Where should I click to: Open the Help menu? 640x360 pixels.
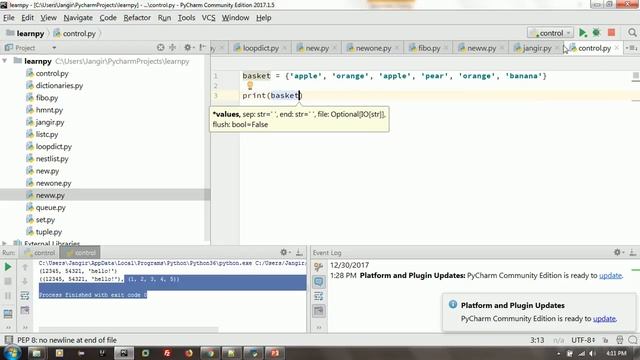click(263, 18)
